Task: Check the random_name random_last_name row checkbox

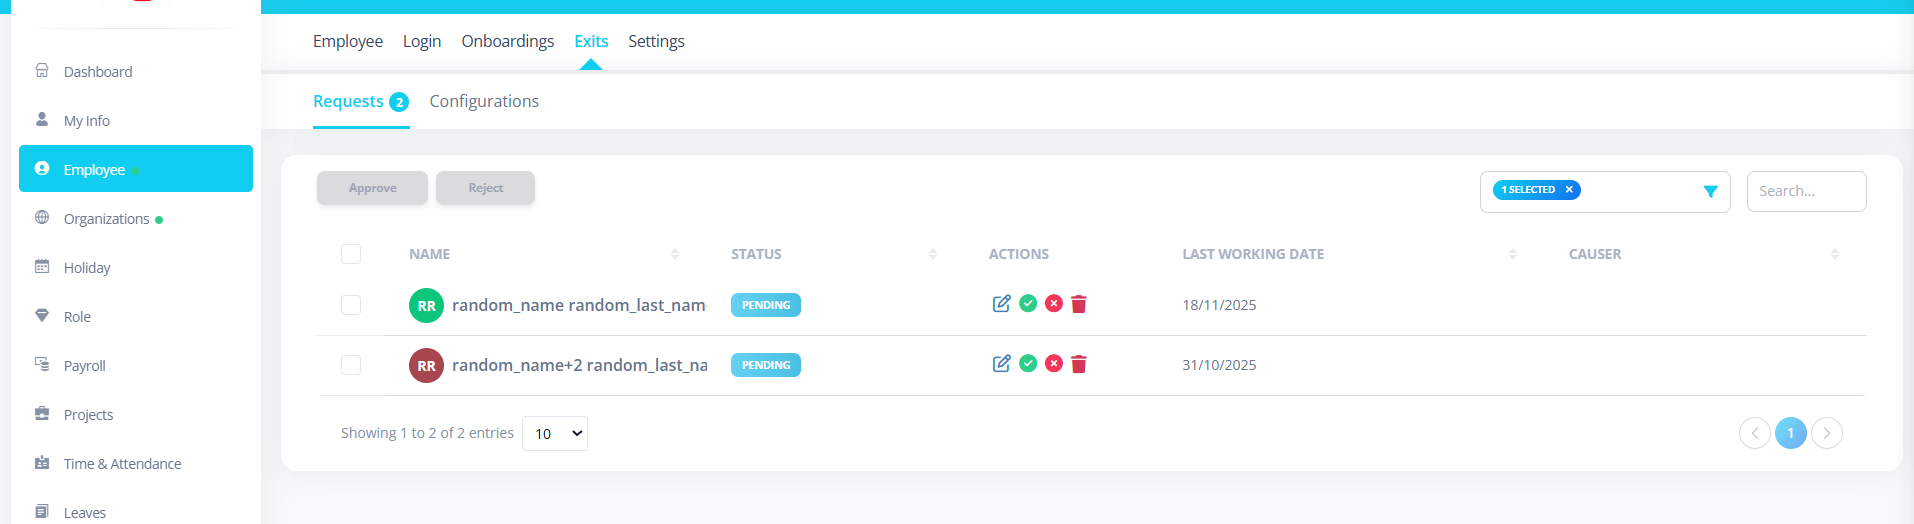Action: [x=351, y=305]
